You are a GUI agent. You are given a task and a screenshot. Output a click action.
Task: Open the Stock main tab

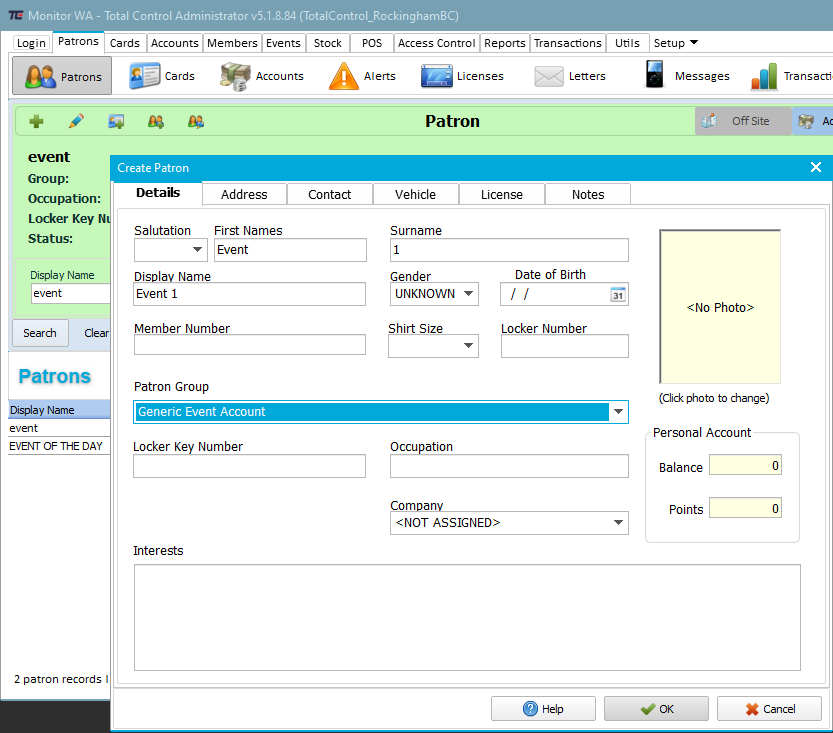tap(327, 43)
